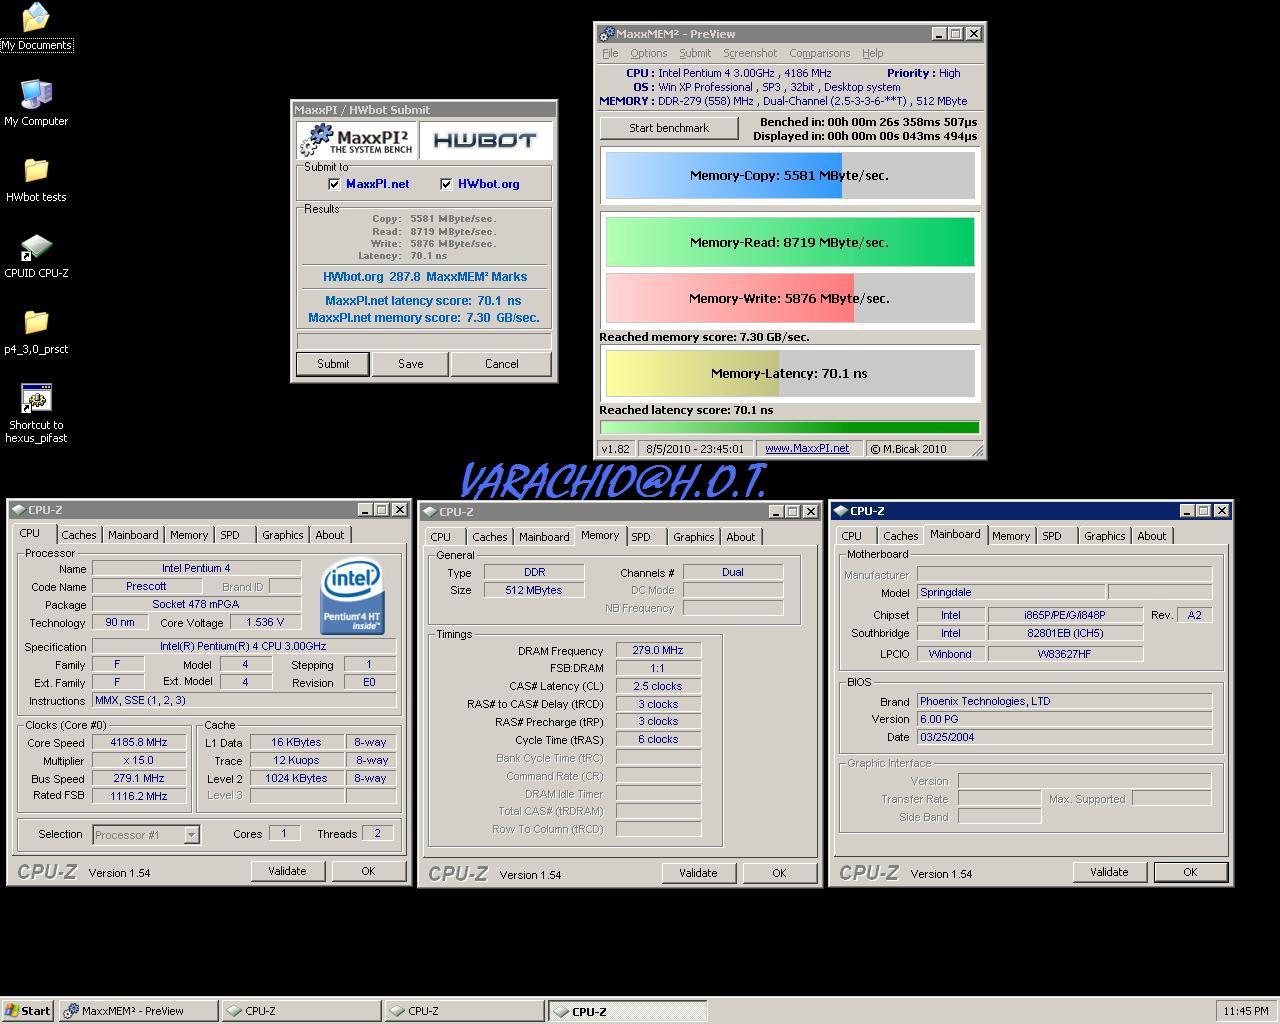Viewport: 1280px width, 1024px height.
Task: Open the File menu in MaxxMEM²
Action: click(x=610, y=54)
